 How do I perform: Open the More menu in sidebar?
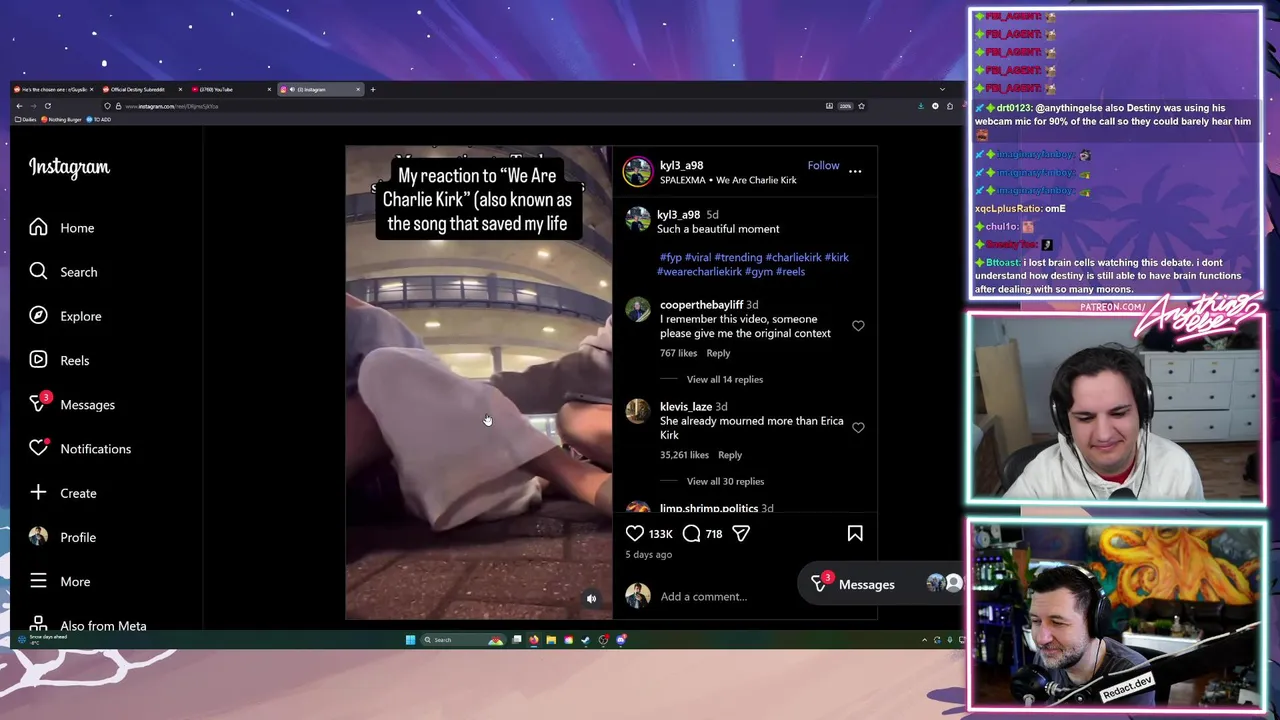pos(59,581)
